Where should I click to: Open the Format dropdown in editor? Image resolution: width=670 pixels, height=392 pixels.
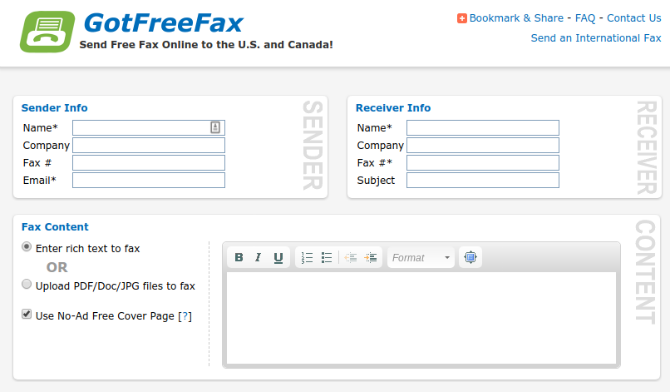point(421,257)
